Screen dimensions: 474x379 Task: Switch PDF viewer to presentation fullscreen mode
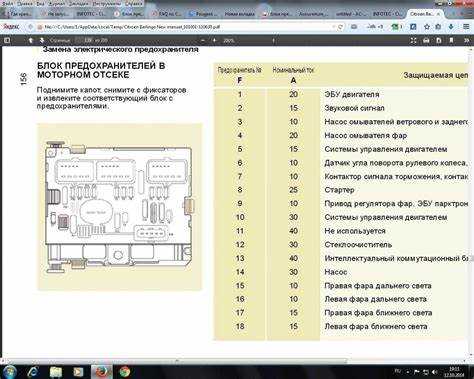(413, 40)
